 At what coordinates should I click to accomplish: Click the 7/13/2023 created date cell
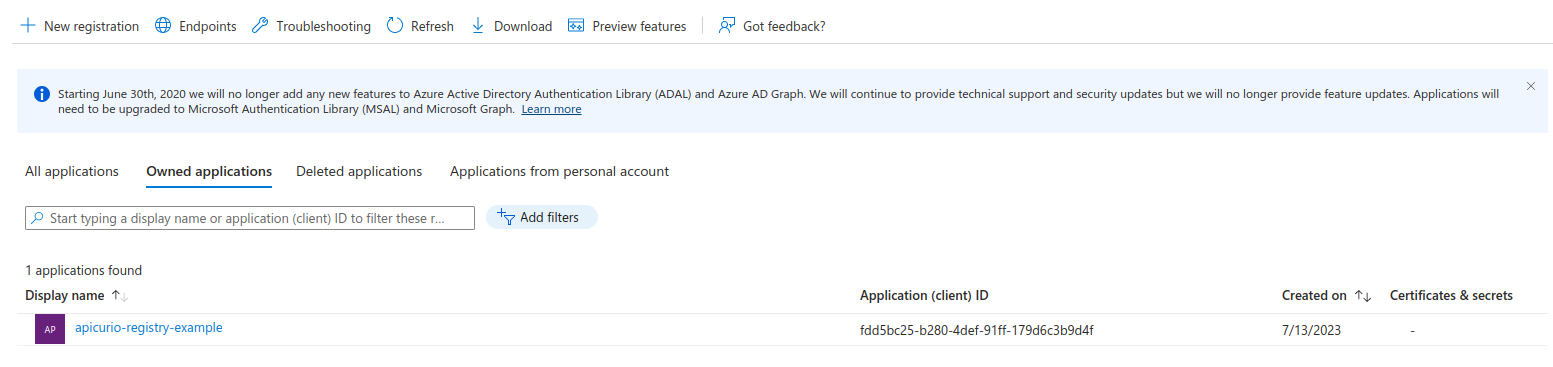click(1311, 330)
